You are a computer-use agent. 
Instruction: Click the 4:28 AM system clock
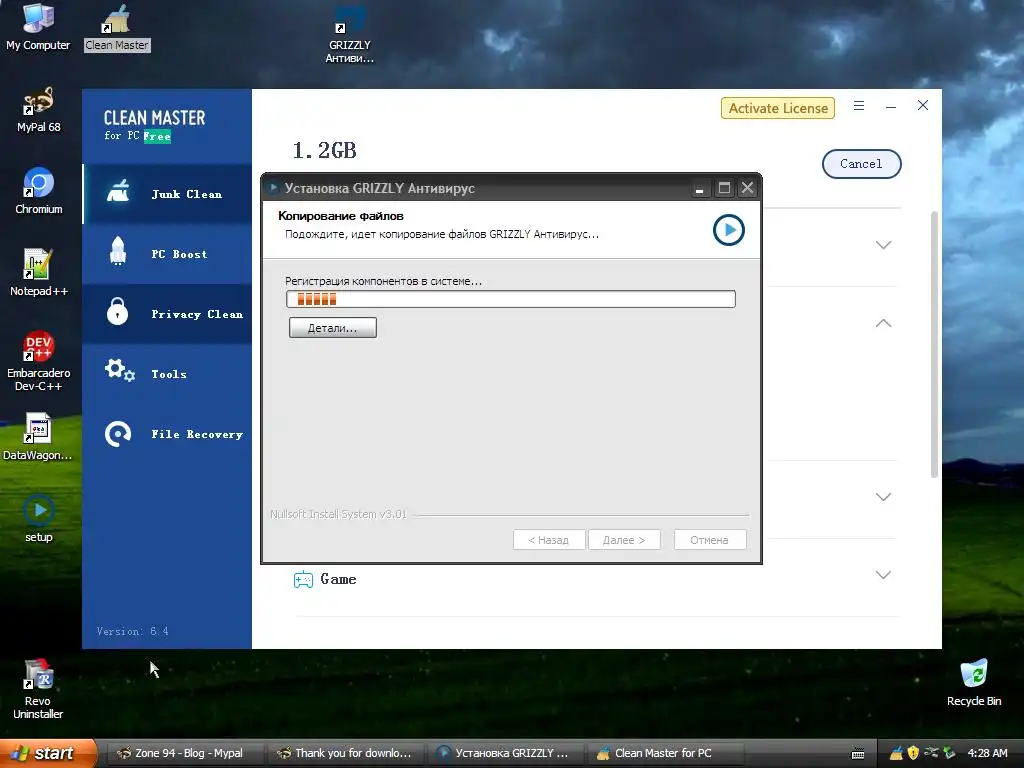tap(987, 753)
